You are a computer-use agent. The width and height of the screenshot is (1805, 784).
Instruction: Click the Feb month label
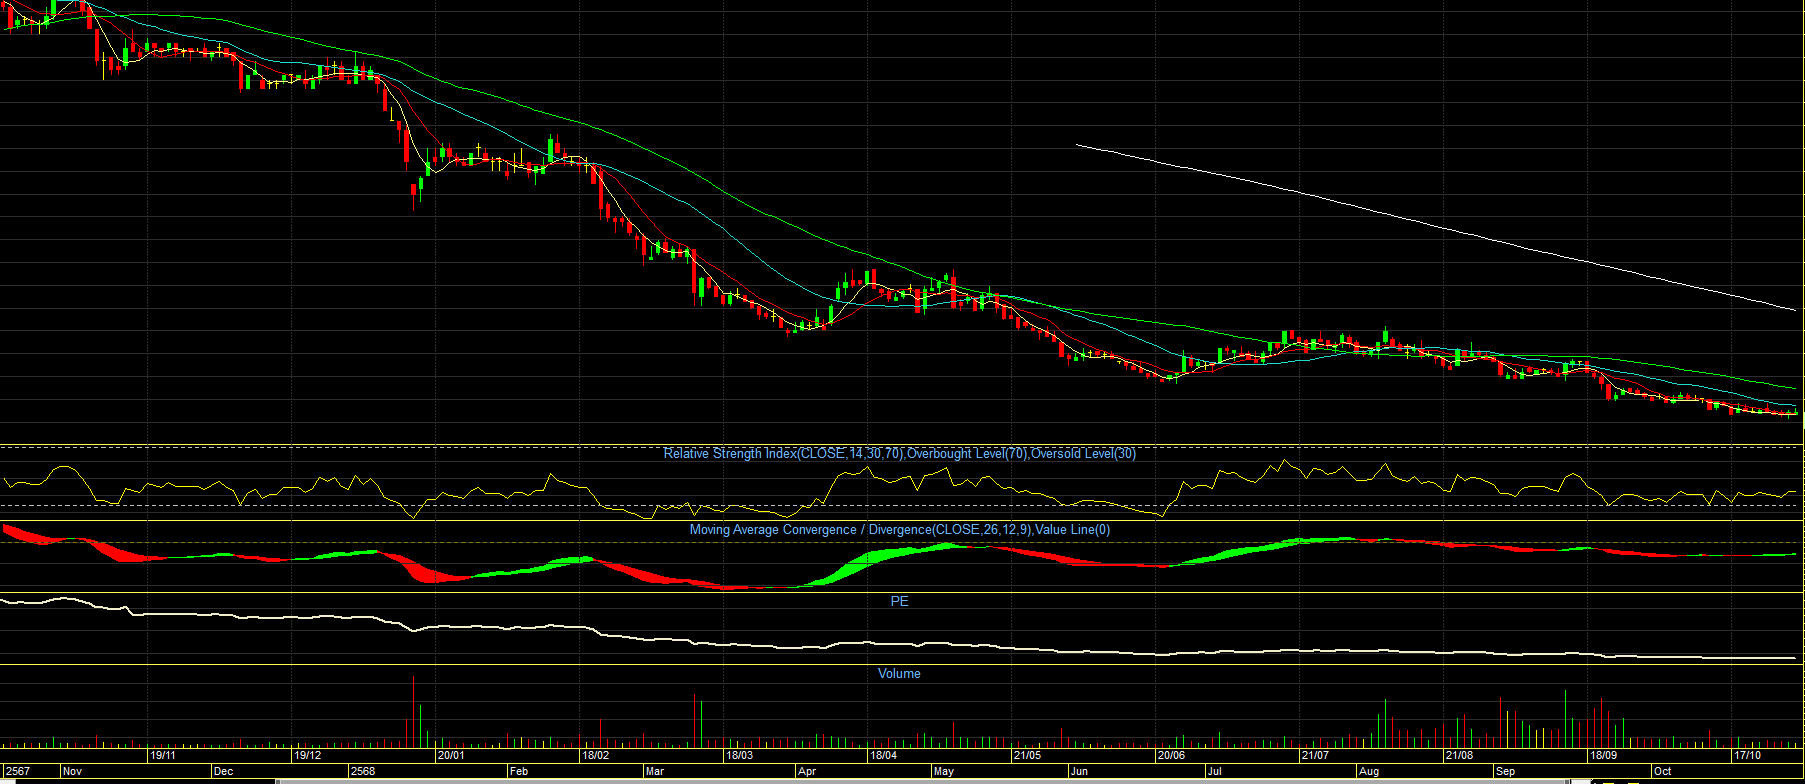(519, 772)
